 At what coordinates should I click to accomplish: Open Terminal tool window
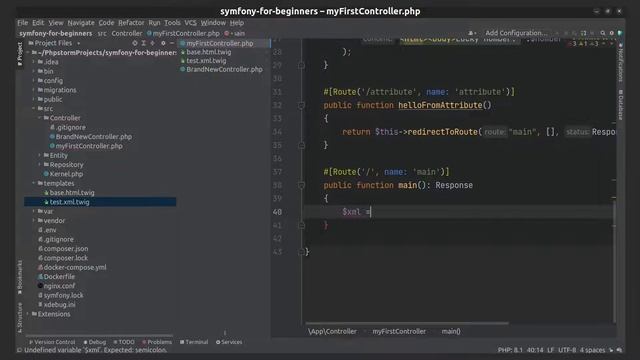click(x=194, y=342)
